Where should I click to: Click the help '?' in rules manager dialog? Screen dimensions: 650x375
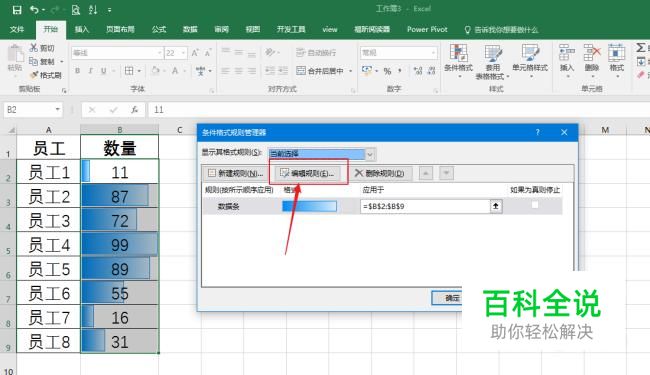[x=537, y=132]
